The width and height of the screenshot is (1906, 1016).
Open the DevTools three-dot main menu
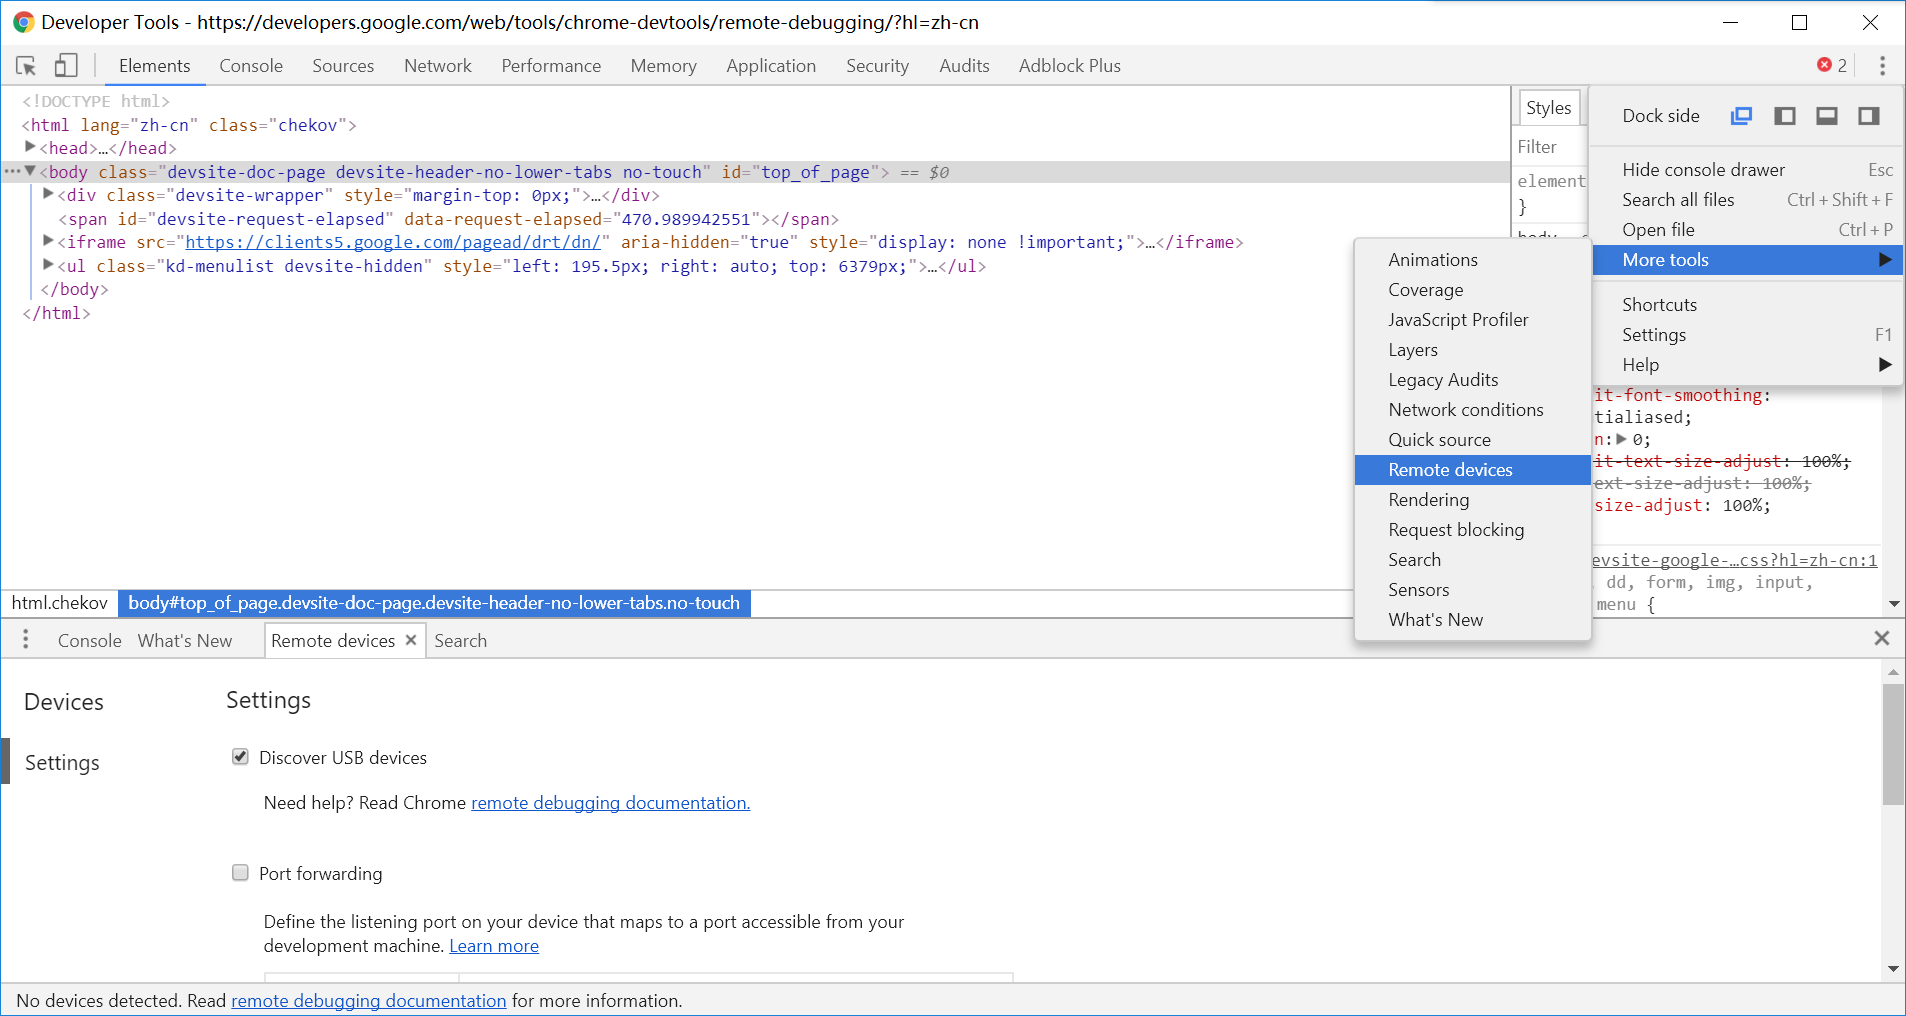point(1882,66)
